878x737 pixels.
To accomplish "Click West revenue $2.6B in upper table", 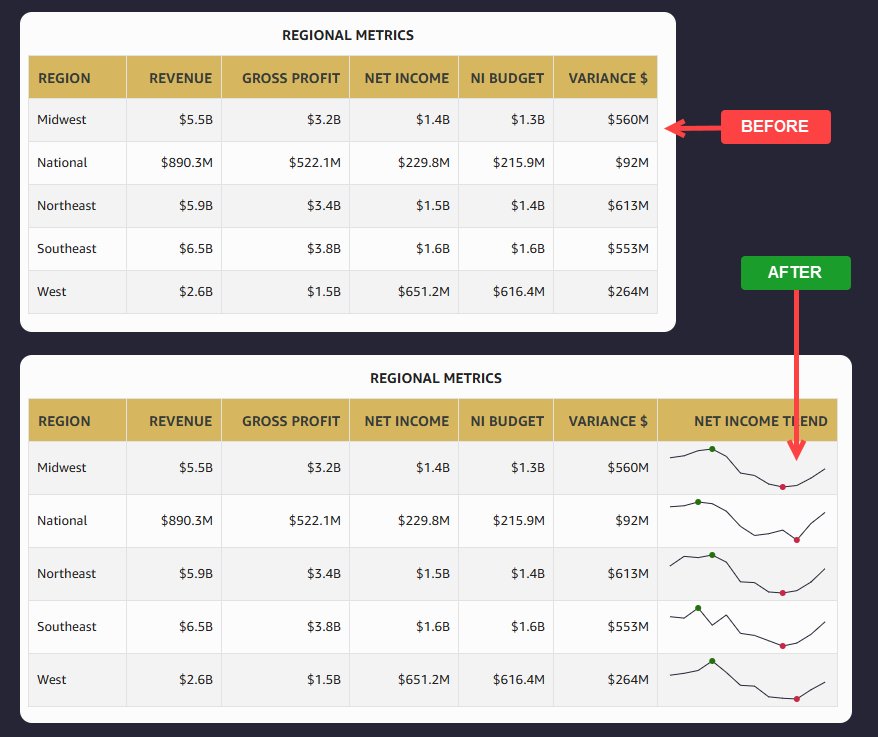I will [196, 292].
